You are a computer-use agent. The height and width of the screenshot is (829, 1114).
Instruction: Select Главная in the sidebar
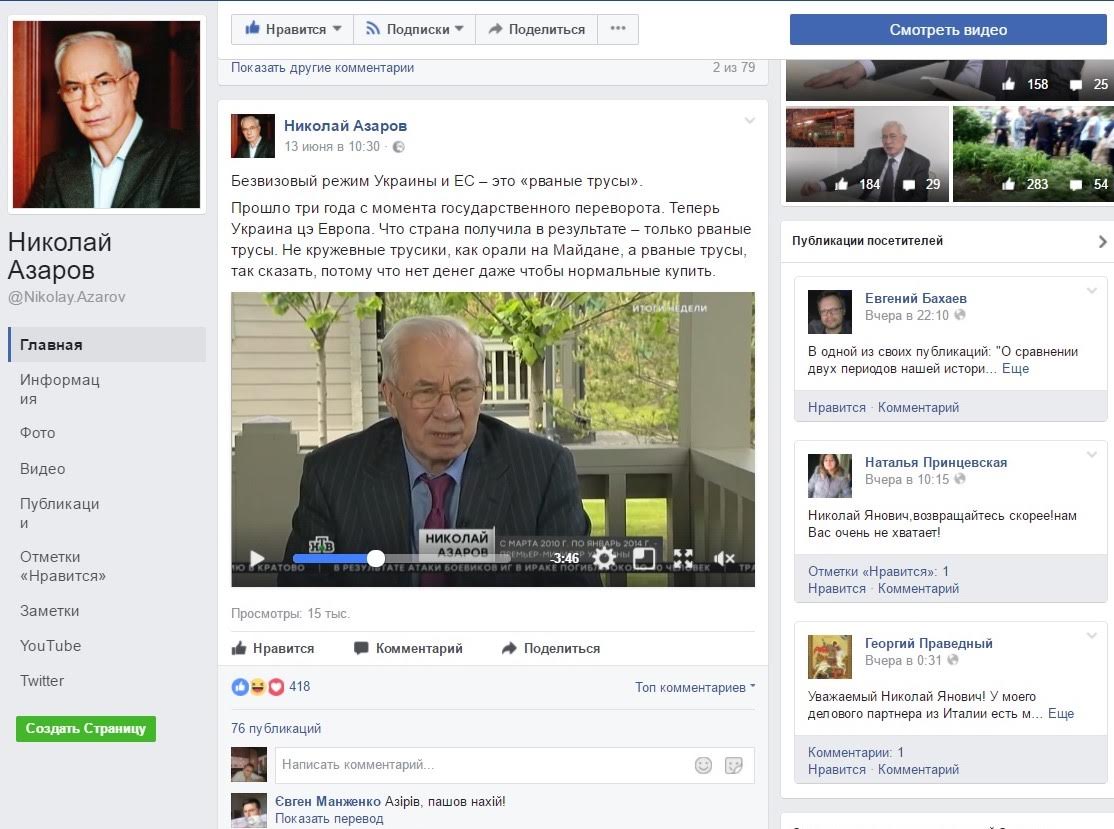[x=107, y=345]
